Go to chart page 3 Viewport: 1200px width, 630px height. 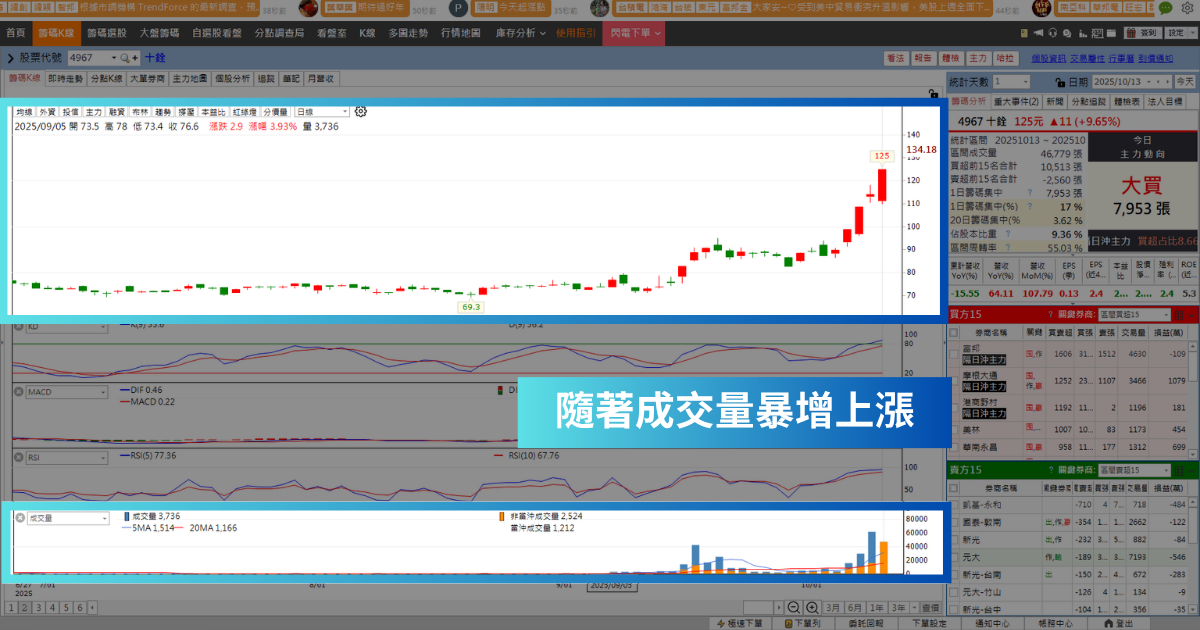tap(39, 608)
